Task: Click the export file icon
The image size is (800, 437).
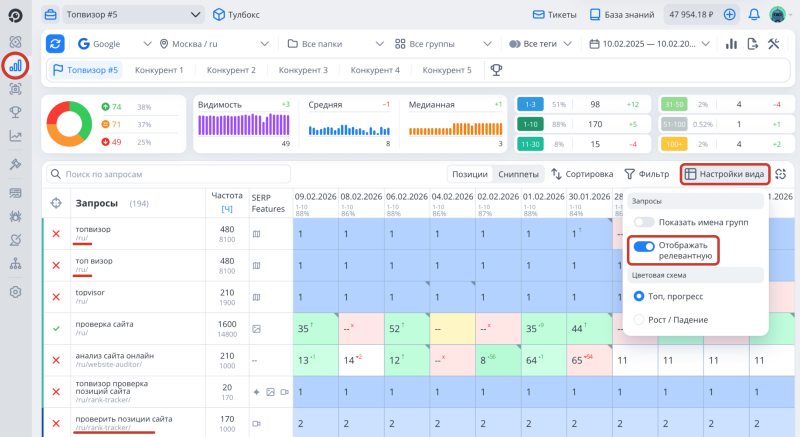Action: [751, 44]
